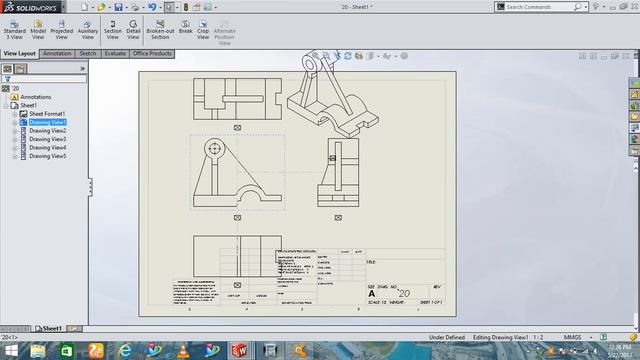
Task: Open the third task pane icon on the right
Action: pyautogui.click(x=635, y=106)
